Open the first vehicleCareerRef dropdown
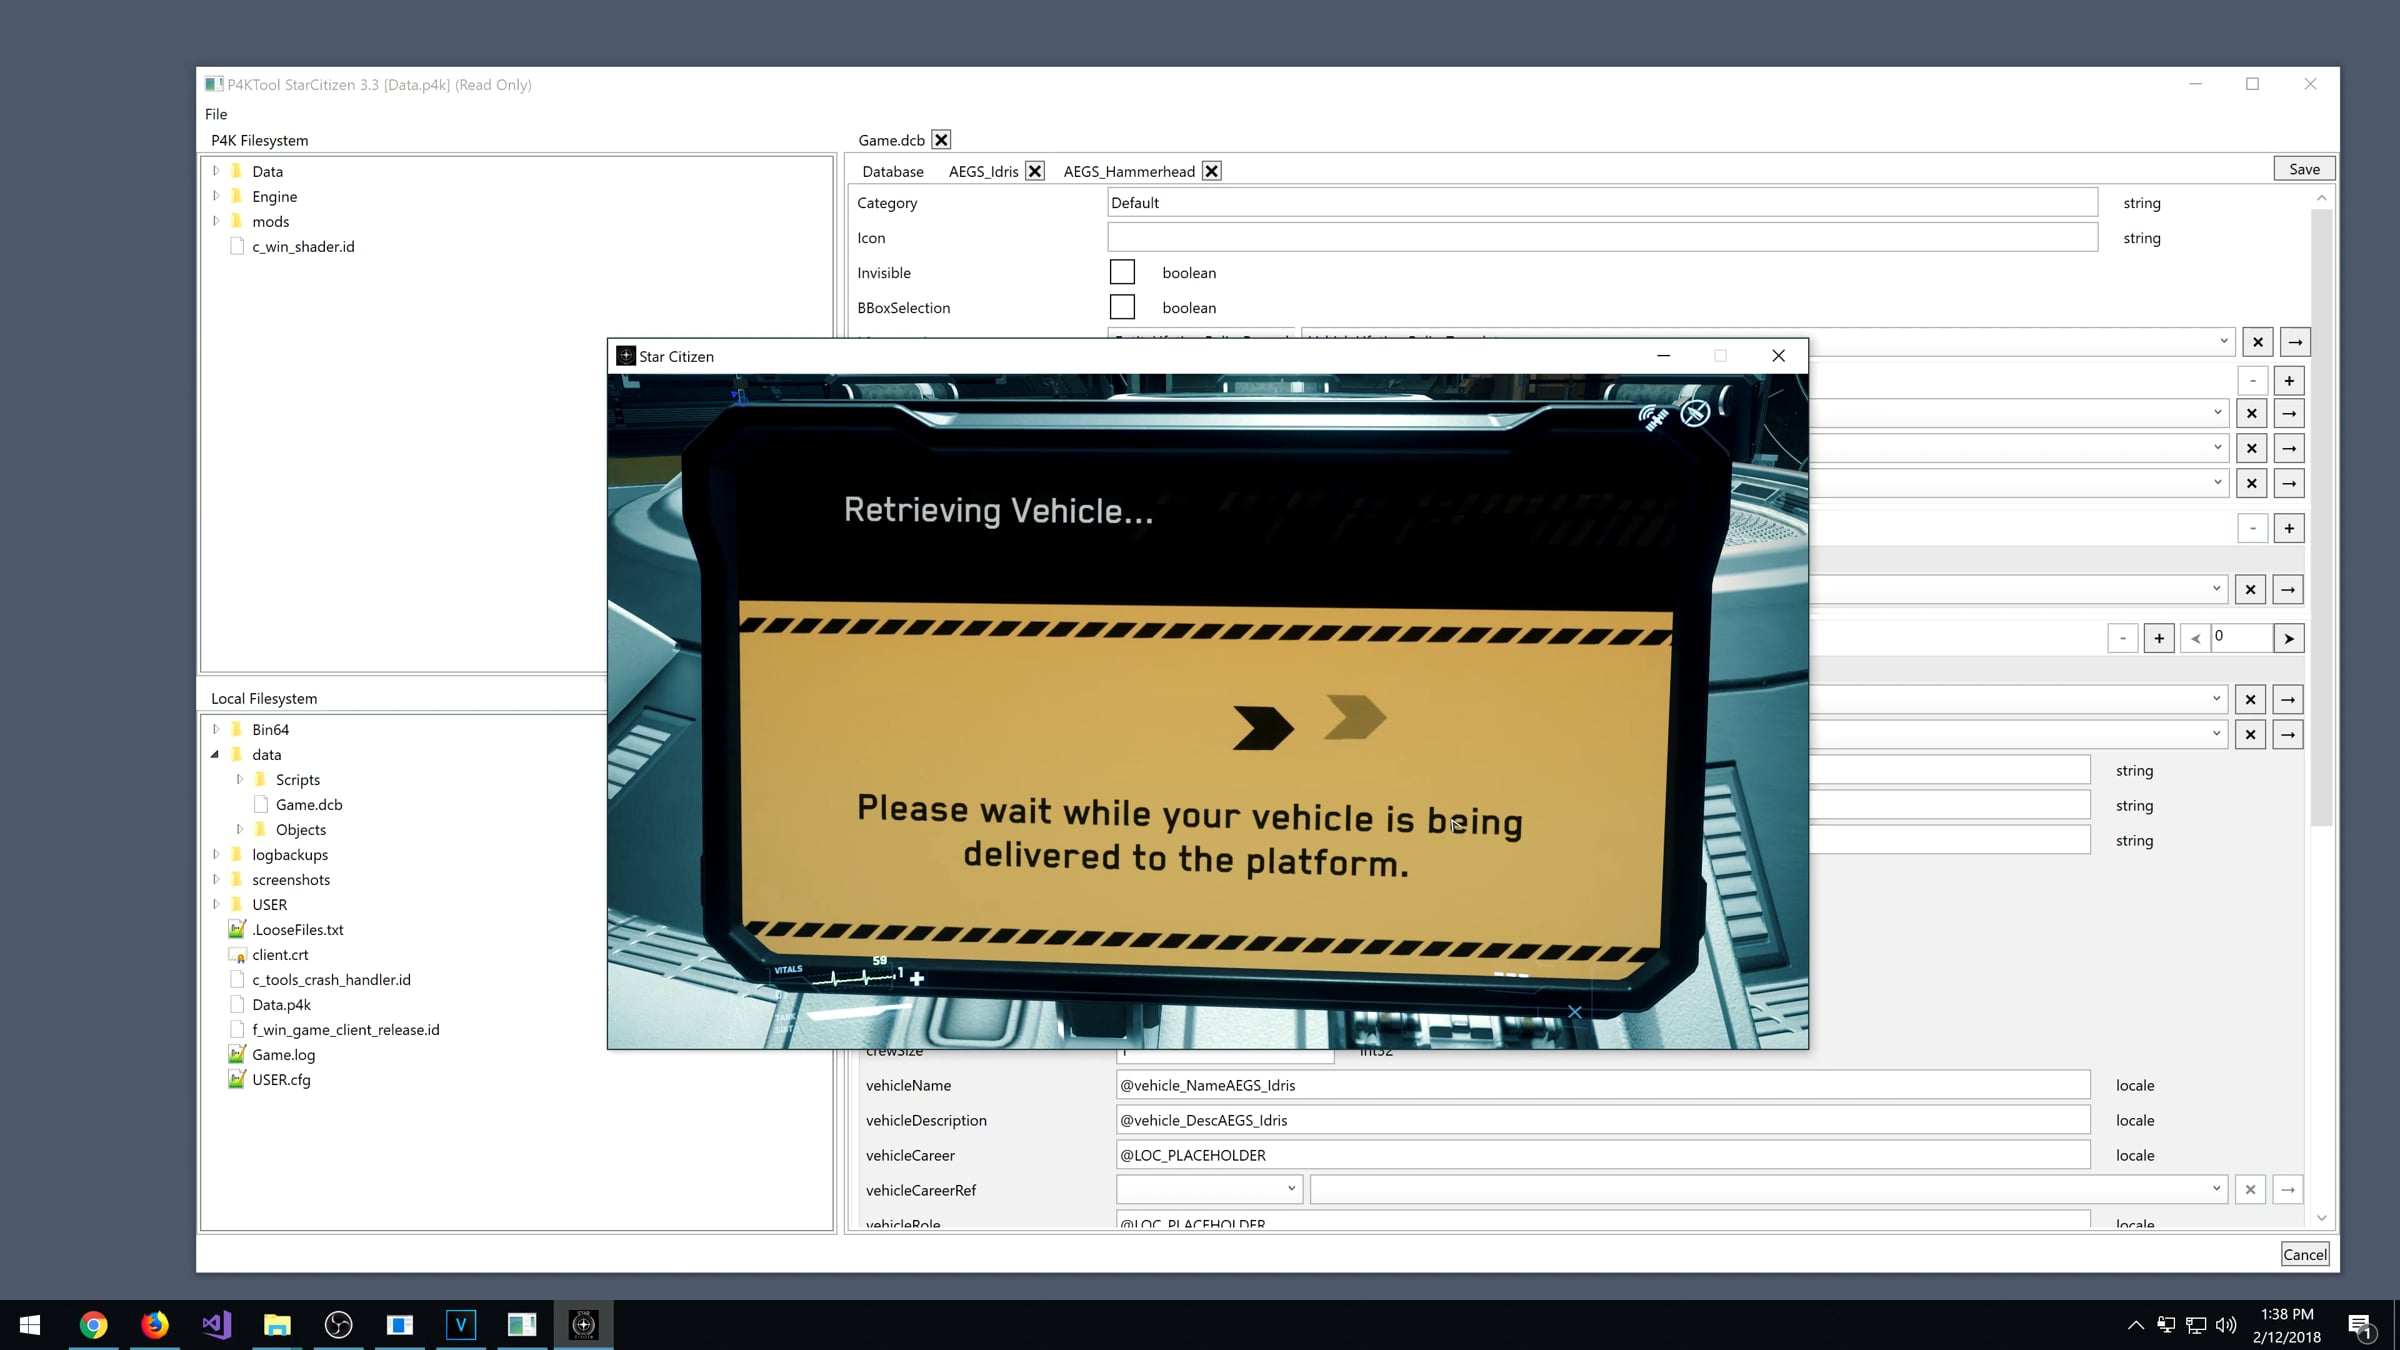Image resolution: width=2400 pixels, height=1350 pixels. tap(1209, 1189)
